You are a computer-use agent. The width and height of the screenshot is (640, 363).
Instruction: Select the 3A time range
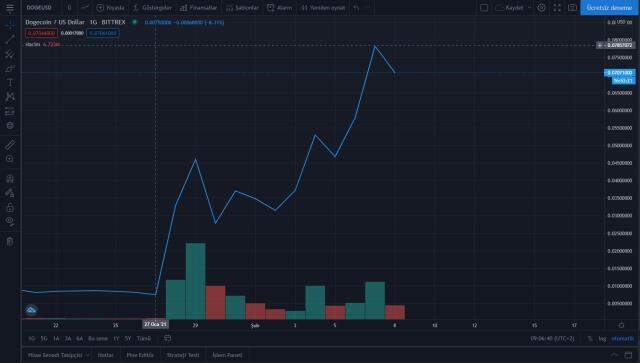[x=68, y=339]
